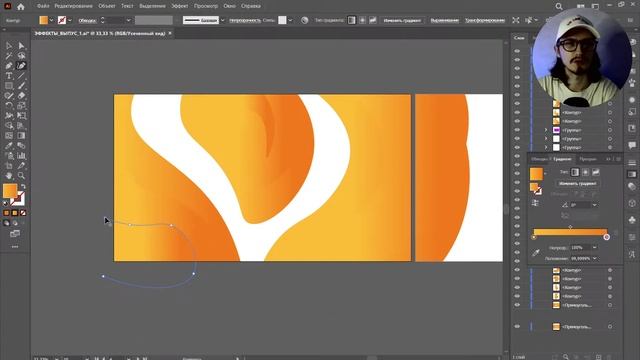Open the stop location dropdown
This screenshot has height=360, width=640.
click(594, 258)
